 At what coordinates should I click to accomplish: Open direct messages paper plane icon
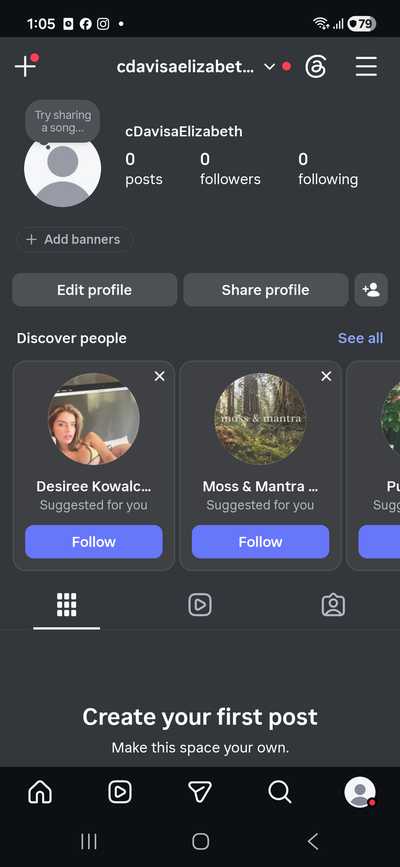point(200,792)
